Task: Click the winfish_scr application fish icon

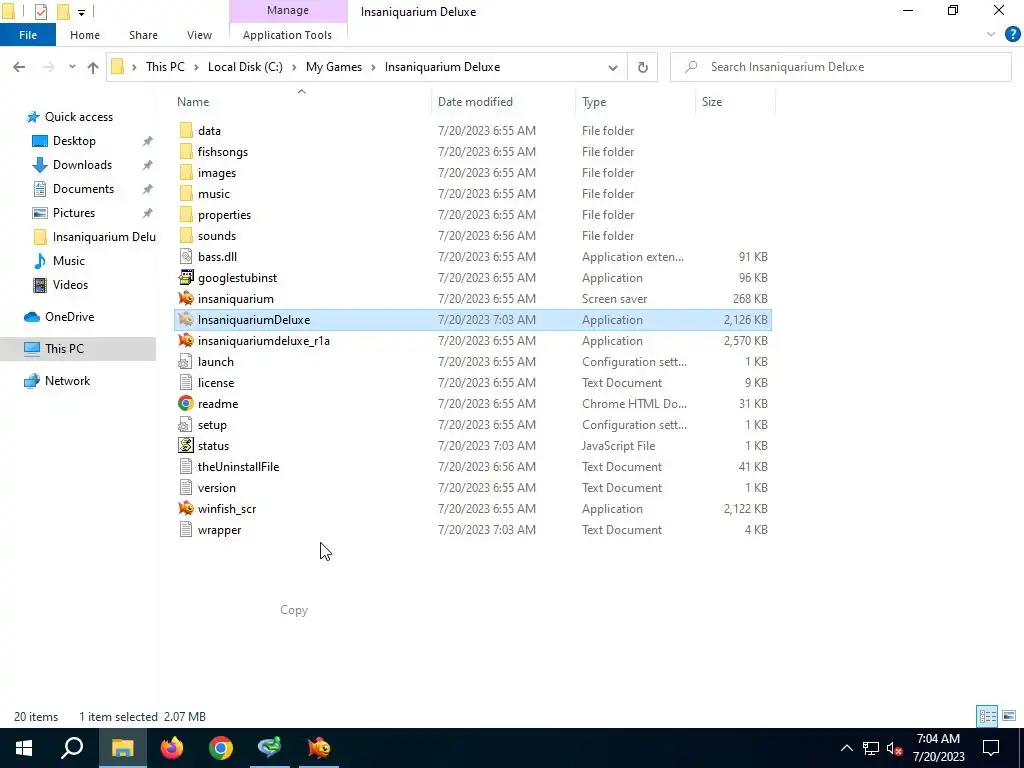Action: pos(186,508)
